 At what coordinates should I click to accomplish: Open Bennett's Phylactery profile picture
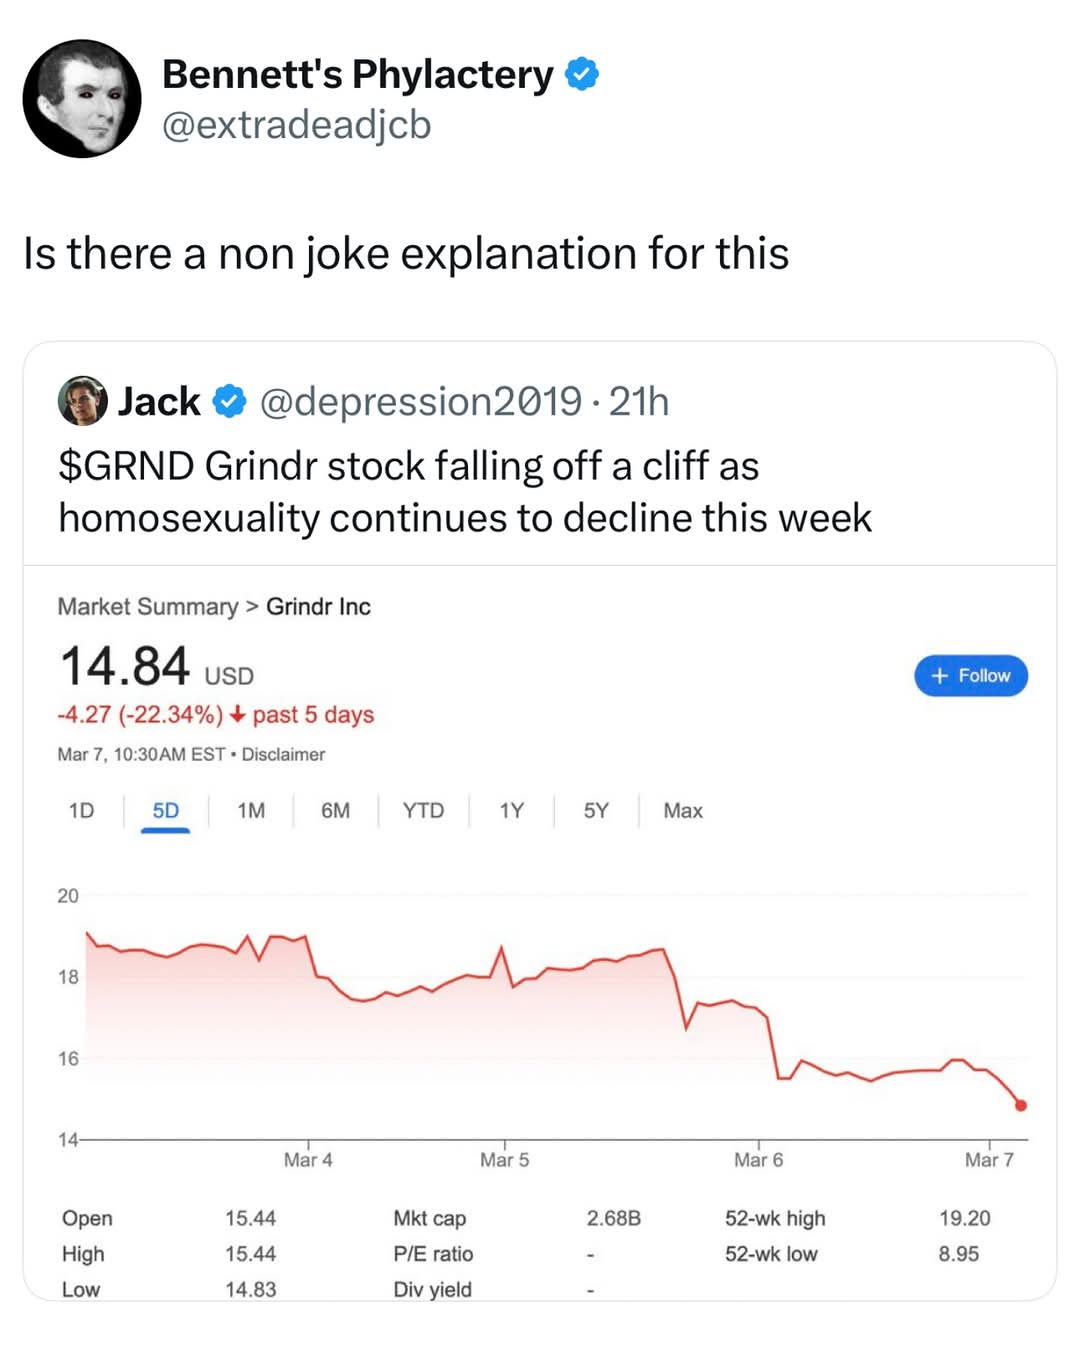(82, 99)
